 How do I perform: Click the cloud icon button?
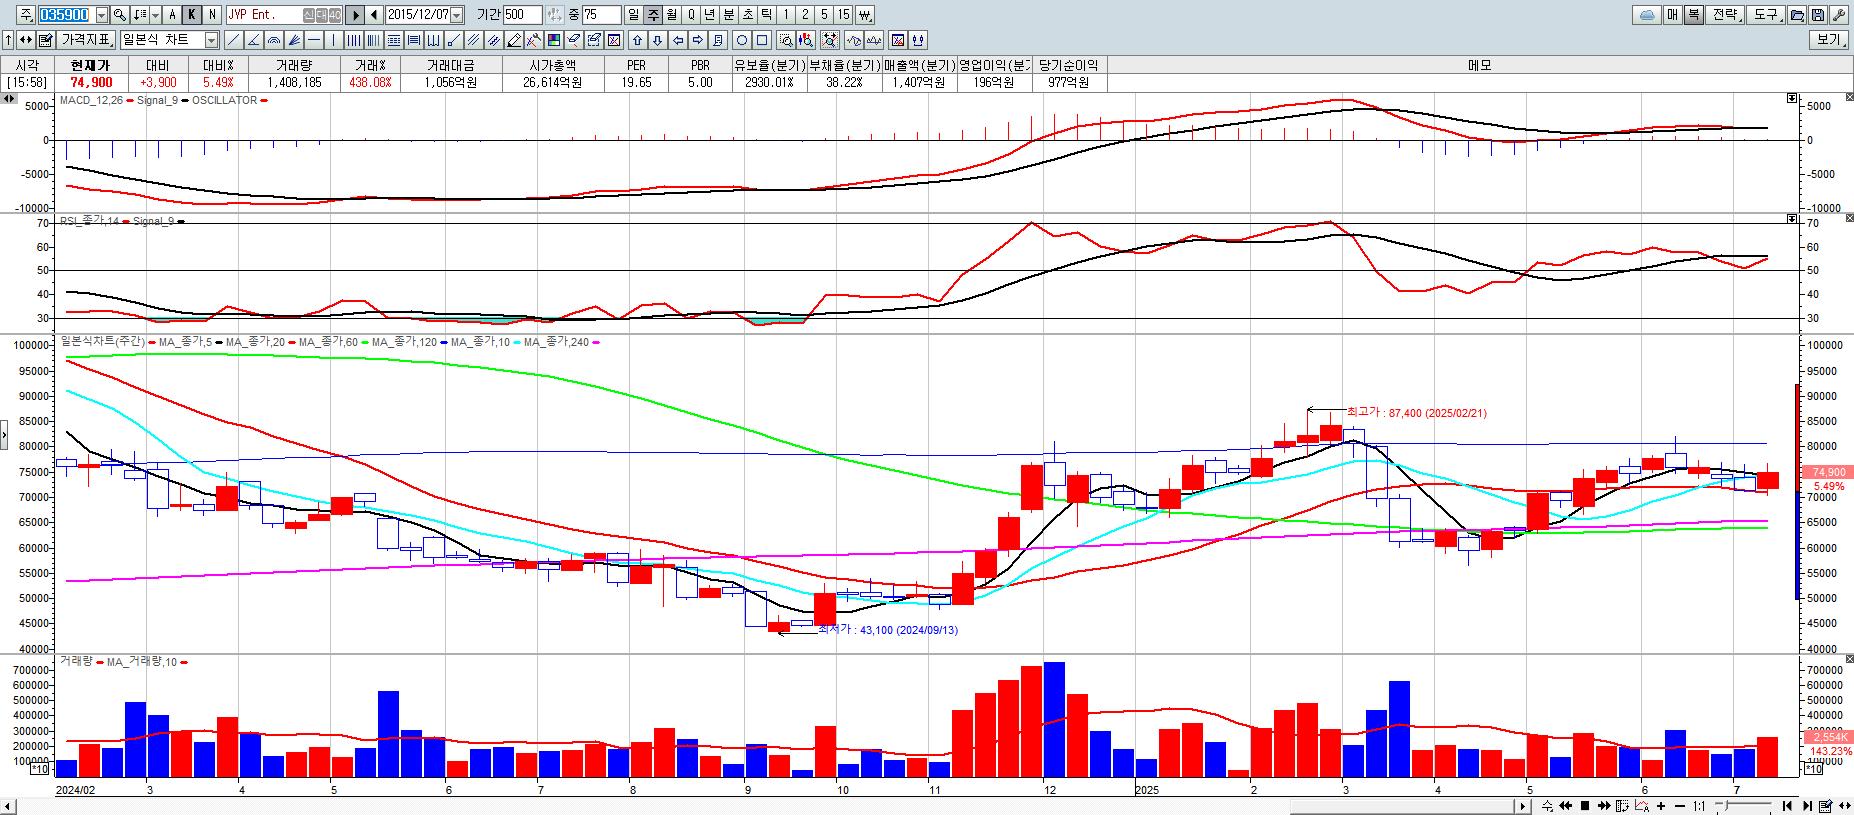tap(1646, 15)
